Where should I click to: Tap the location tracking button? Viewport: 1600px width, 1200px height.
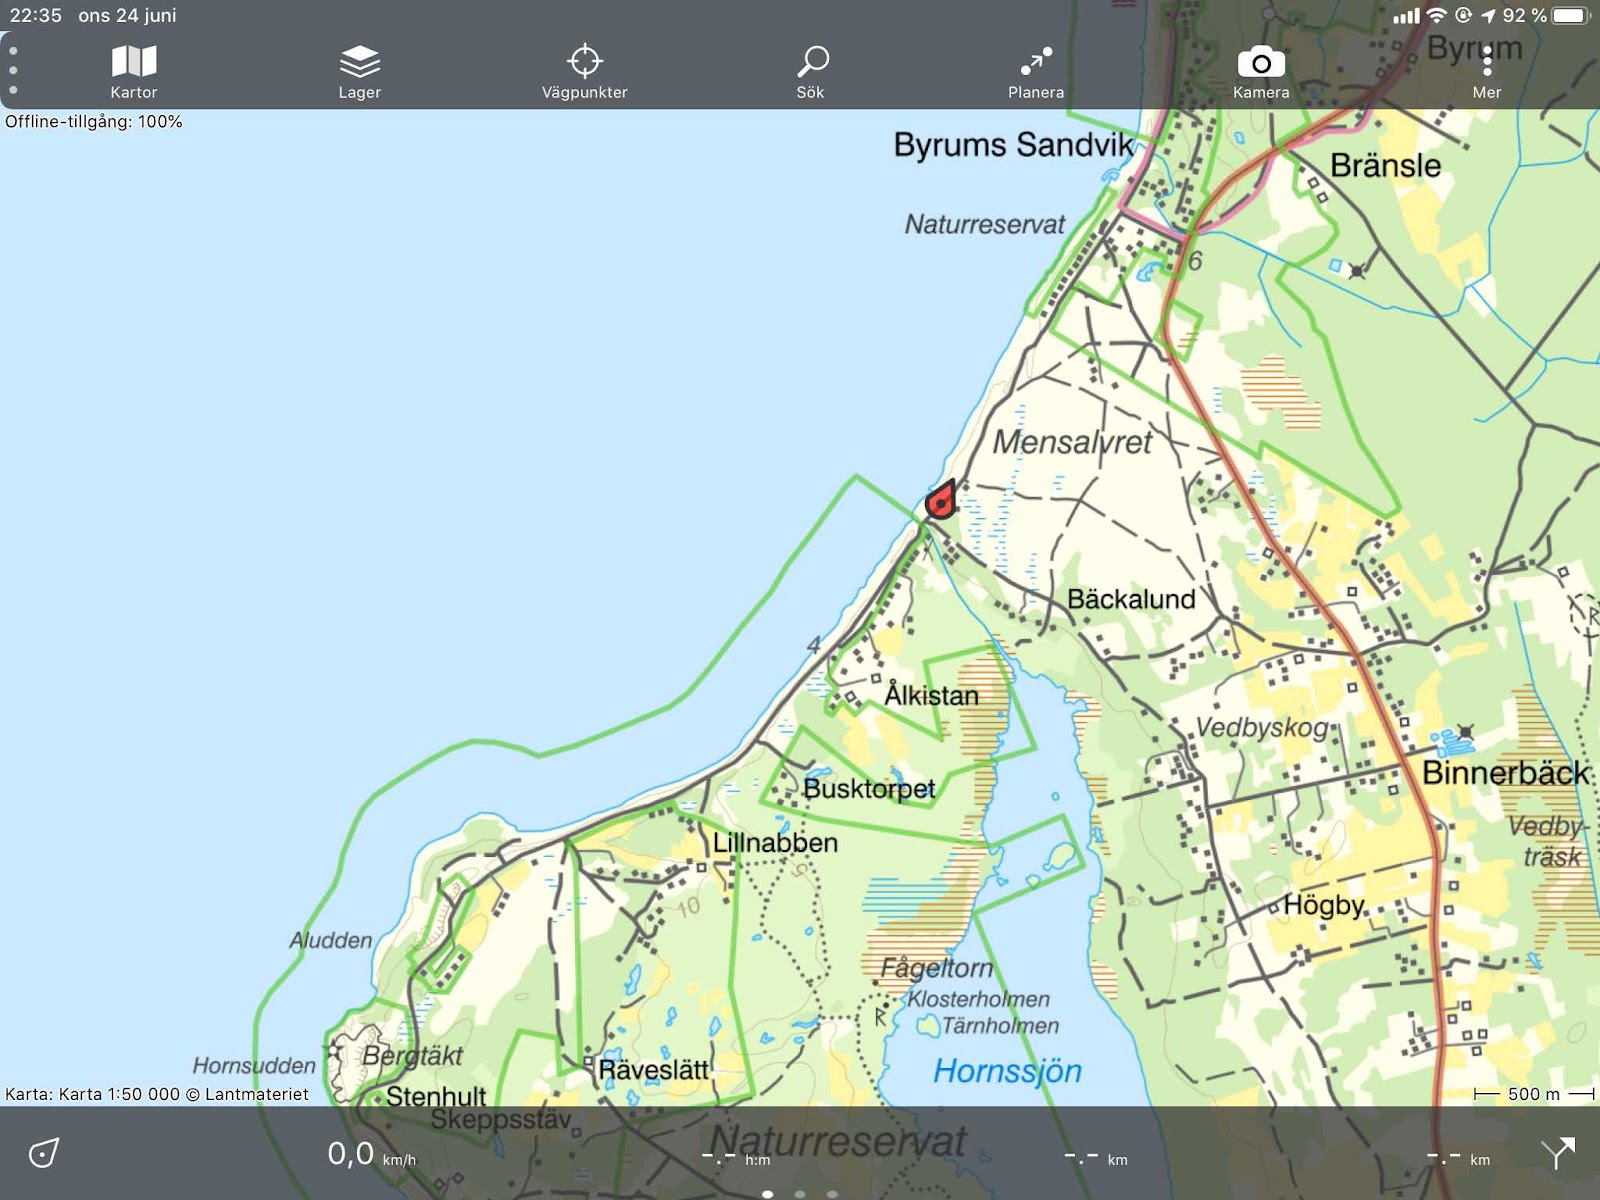click(x=44, y=1153)
